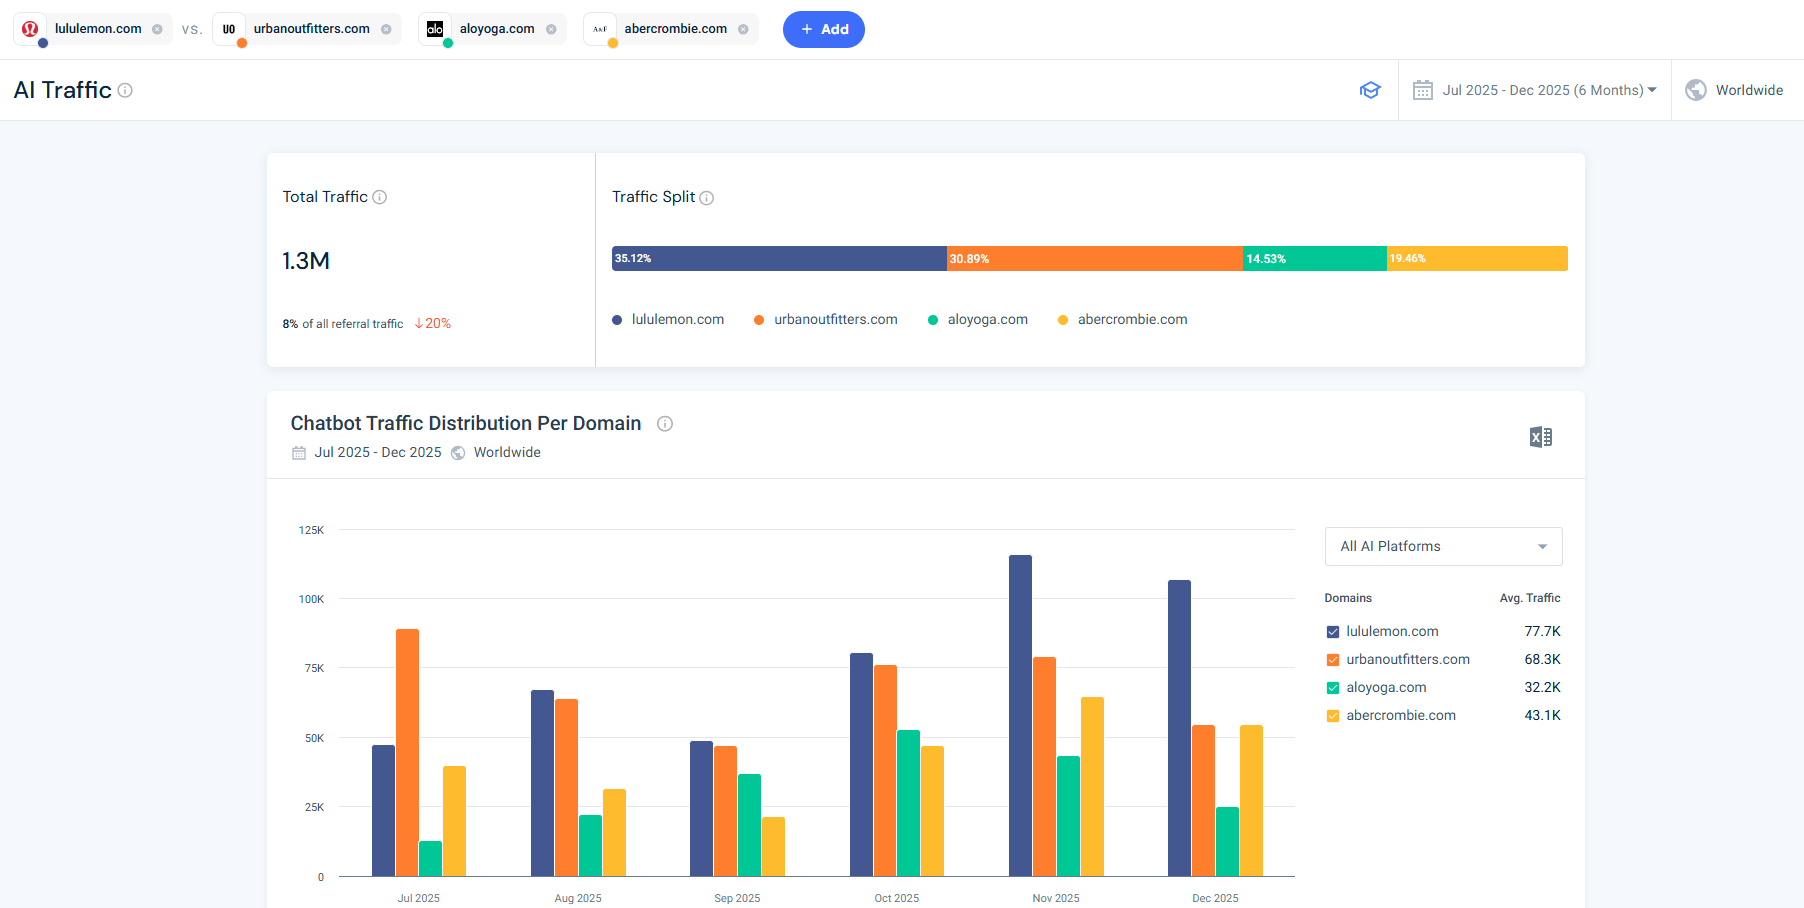This screenshot has width=1804, height=908.
Task: Click the Export to Excel icon
Action: pyautogui.click(x=1540, y=437)
